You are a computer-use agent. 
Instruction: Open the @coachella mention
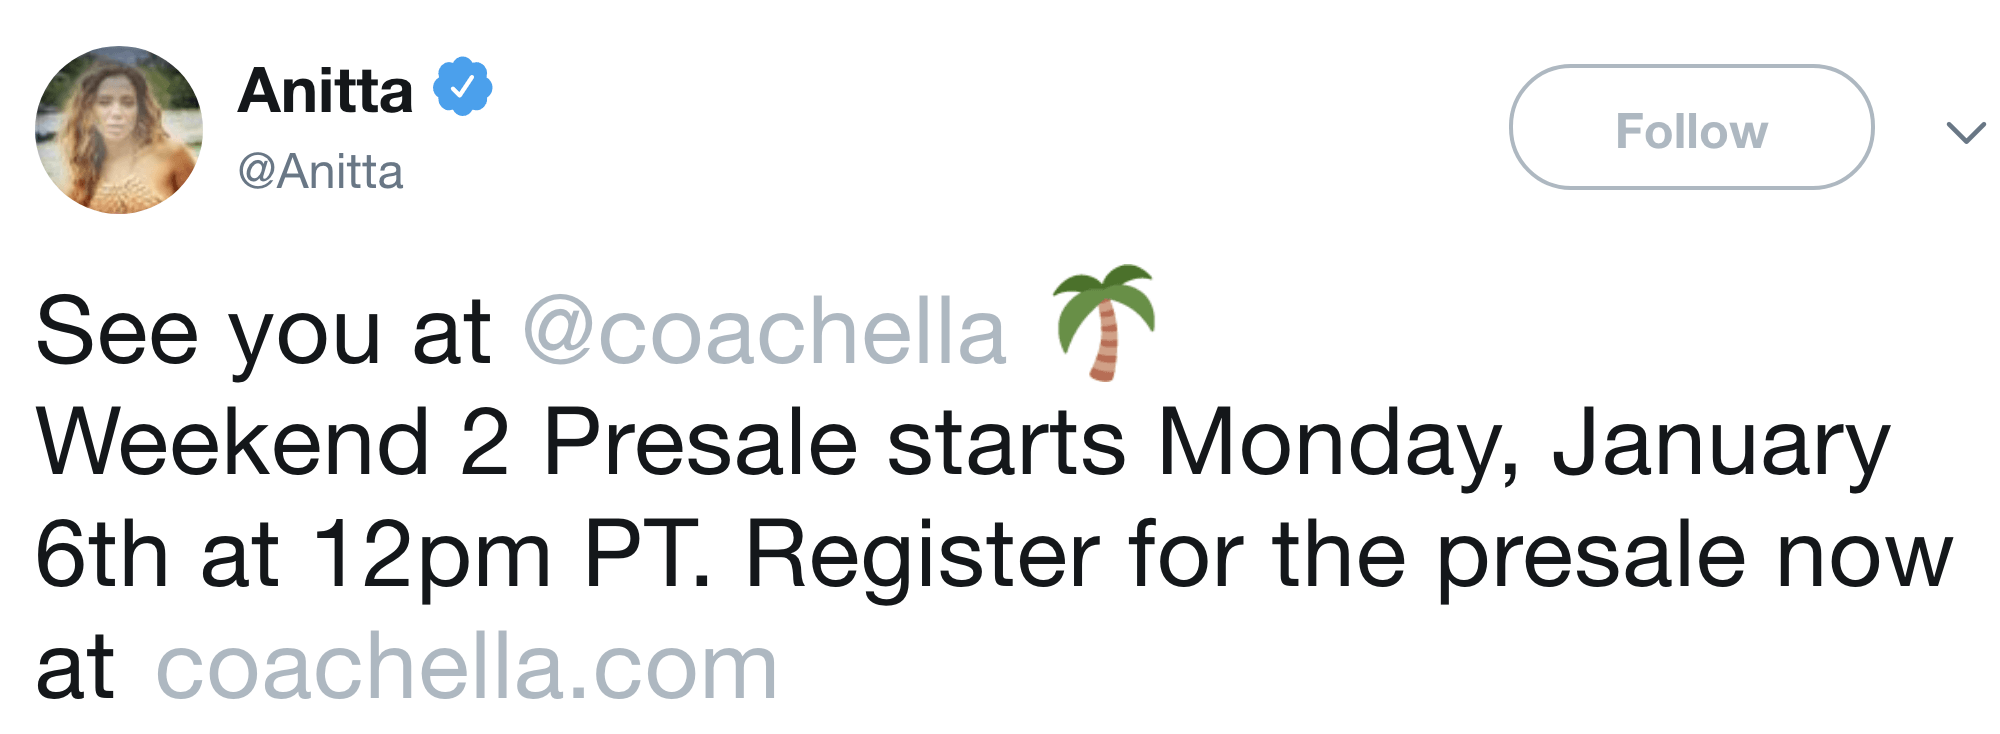tap(764, 332)
